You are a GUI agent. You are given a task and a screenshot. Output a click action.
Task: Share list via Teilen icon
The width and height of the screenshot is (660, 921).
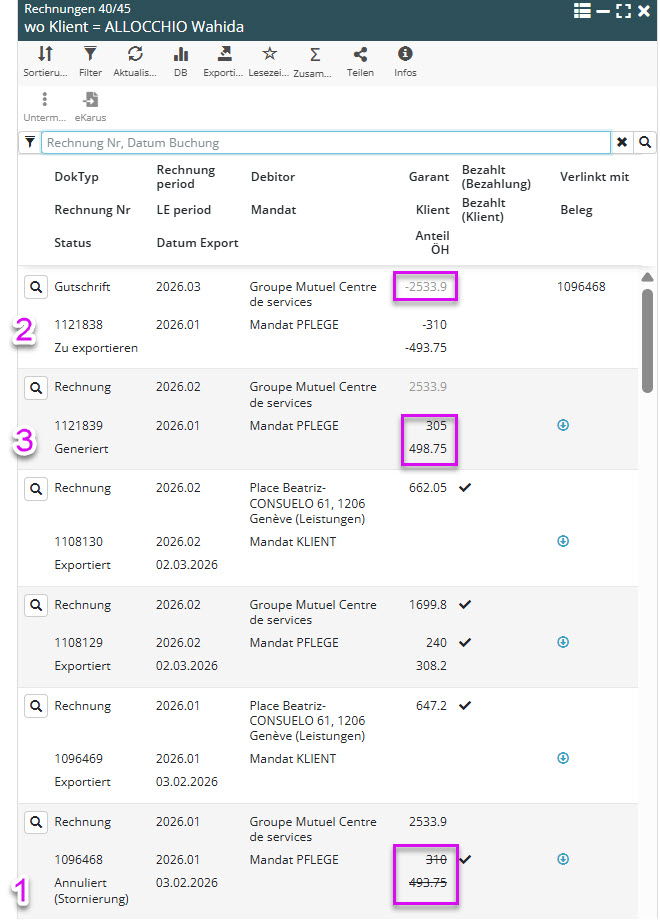click(x=360, y=55)
